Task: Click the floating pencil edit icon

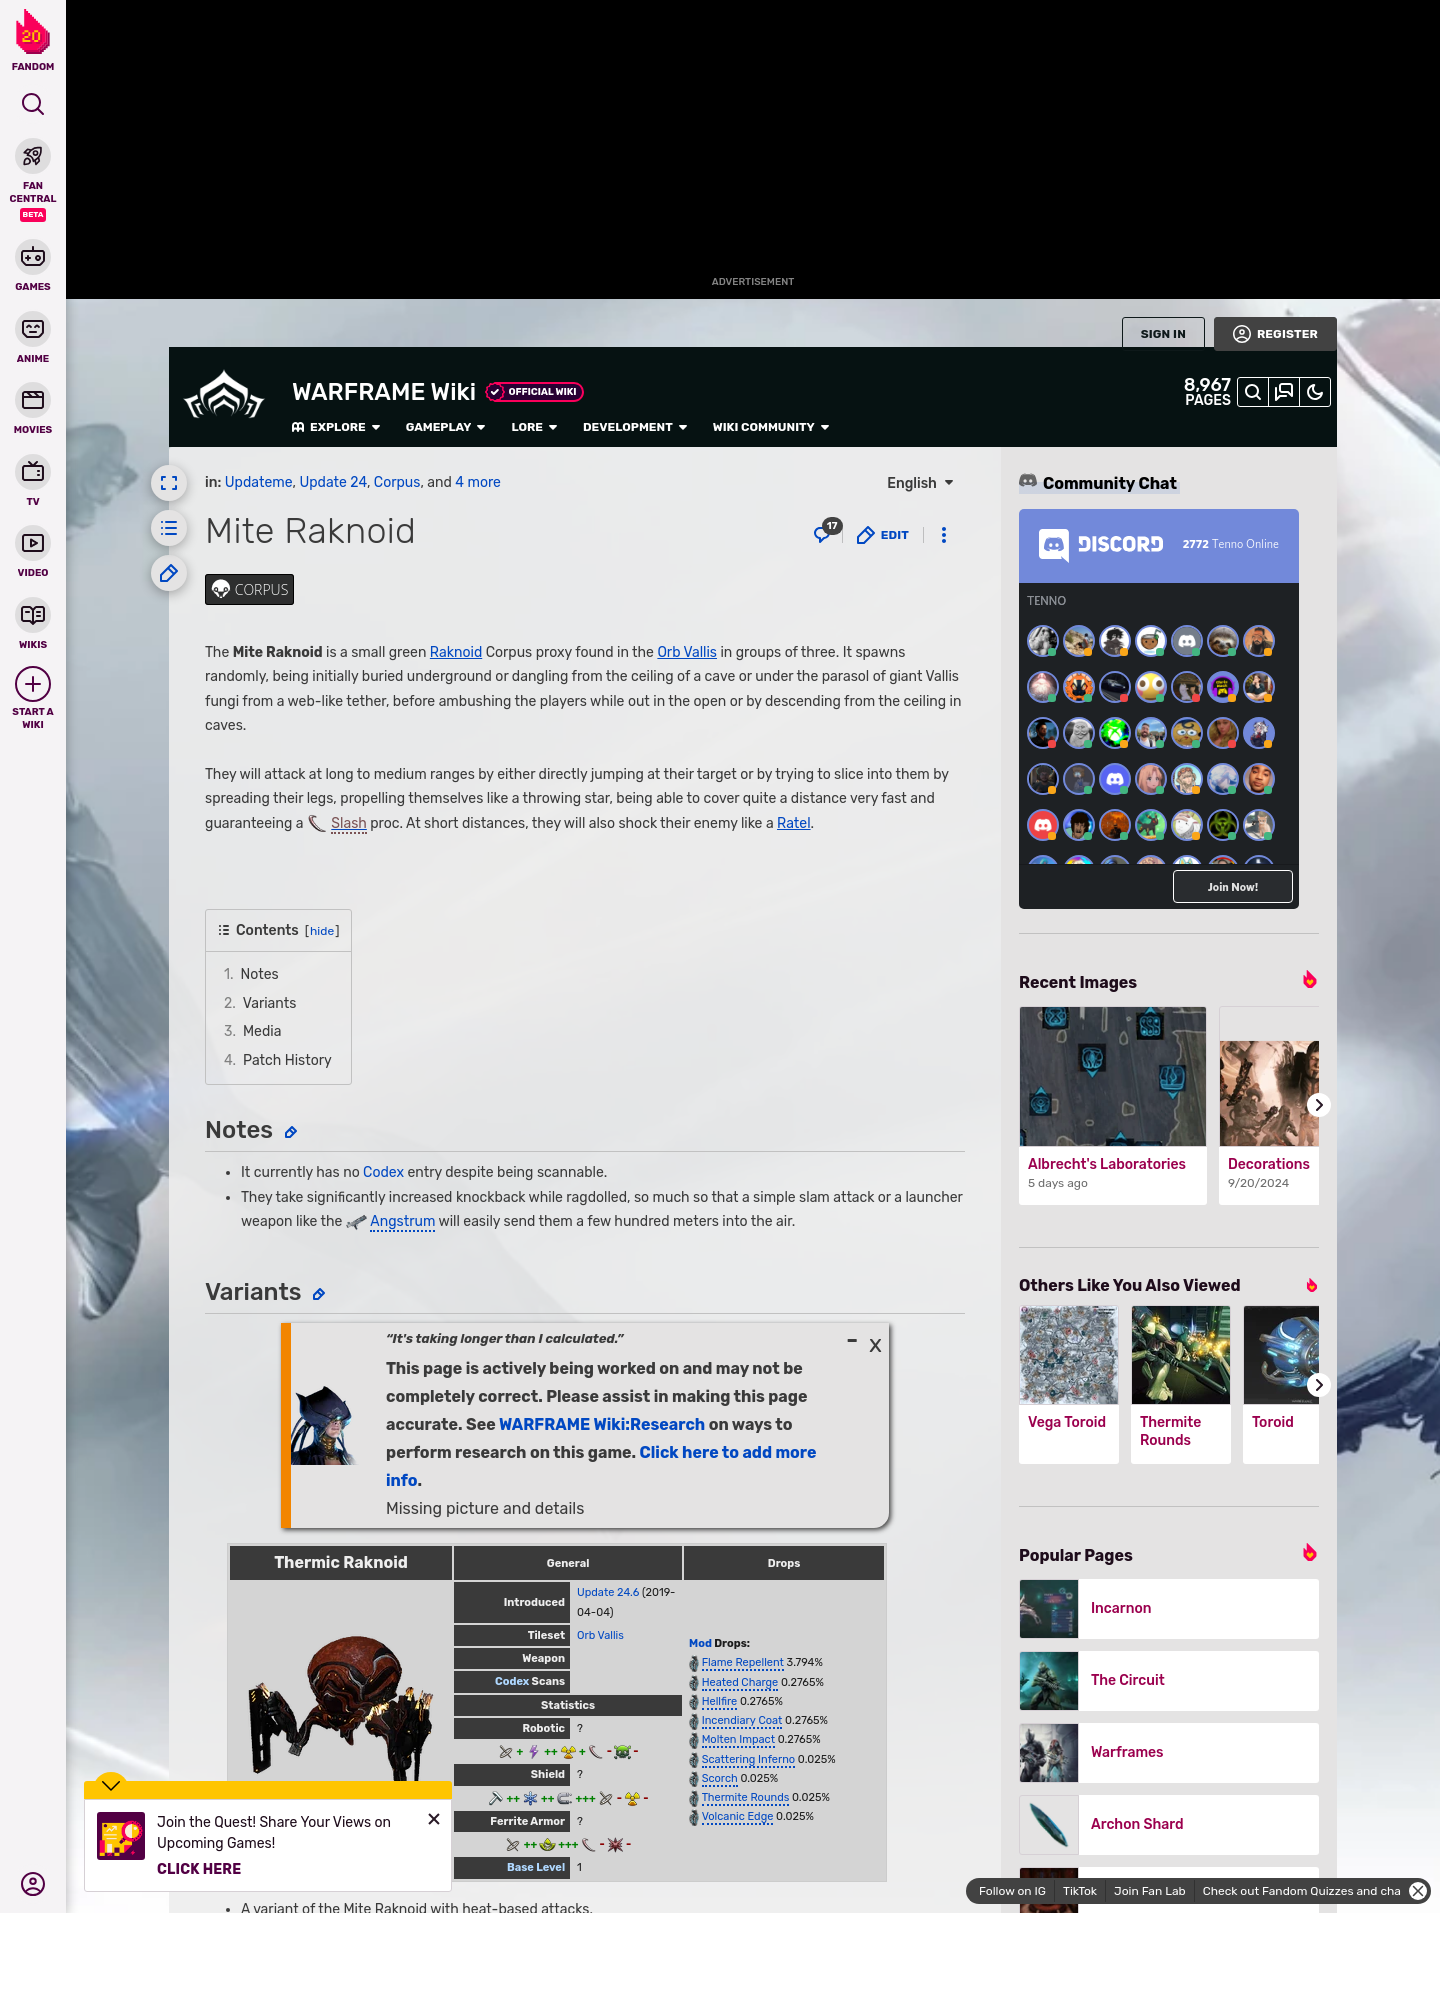Action: tap(169, 573)
